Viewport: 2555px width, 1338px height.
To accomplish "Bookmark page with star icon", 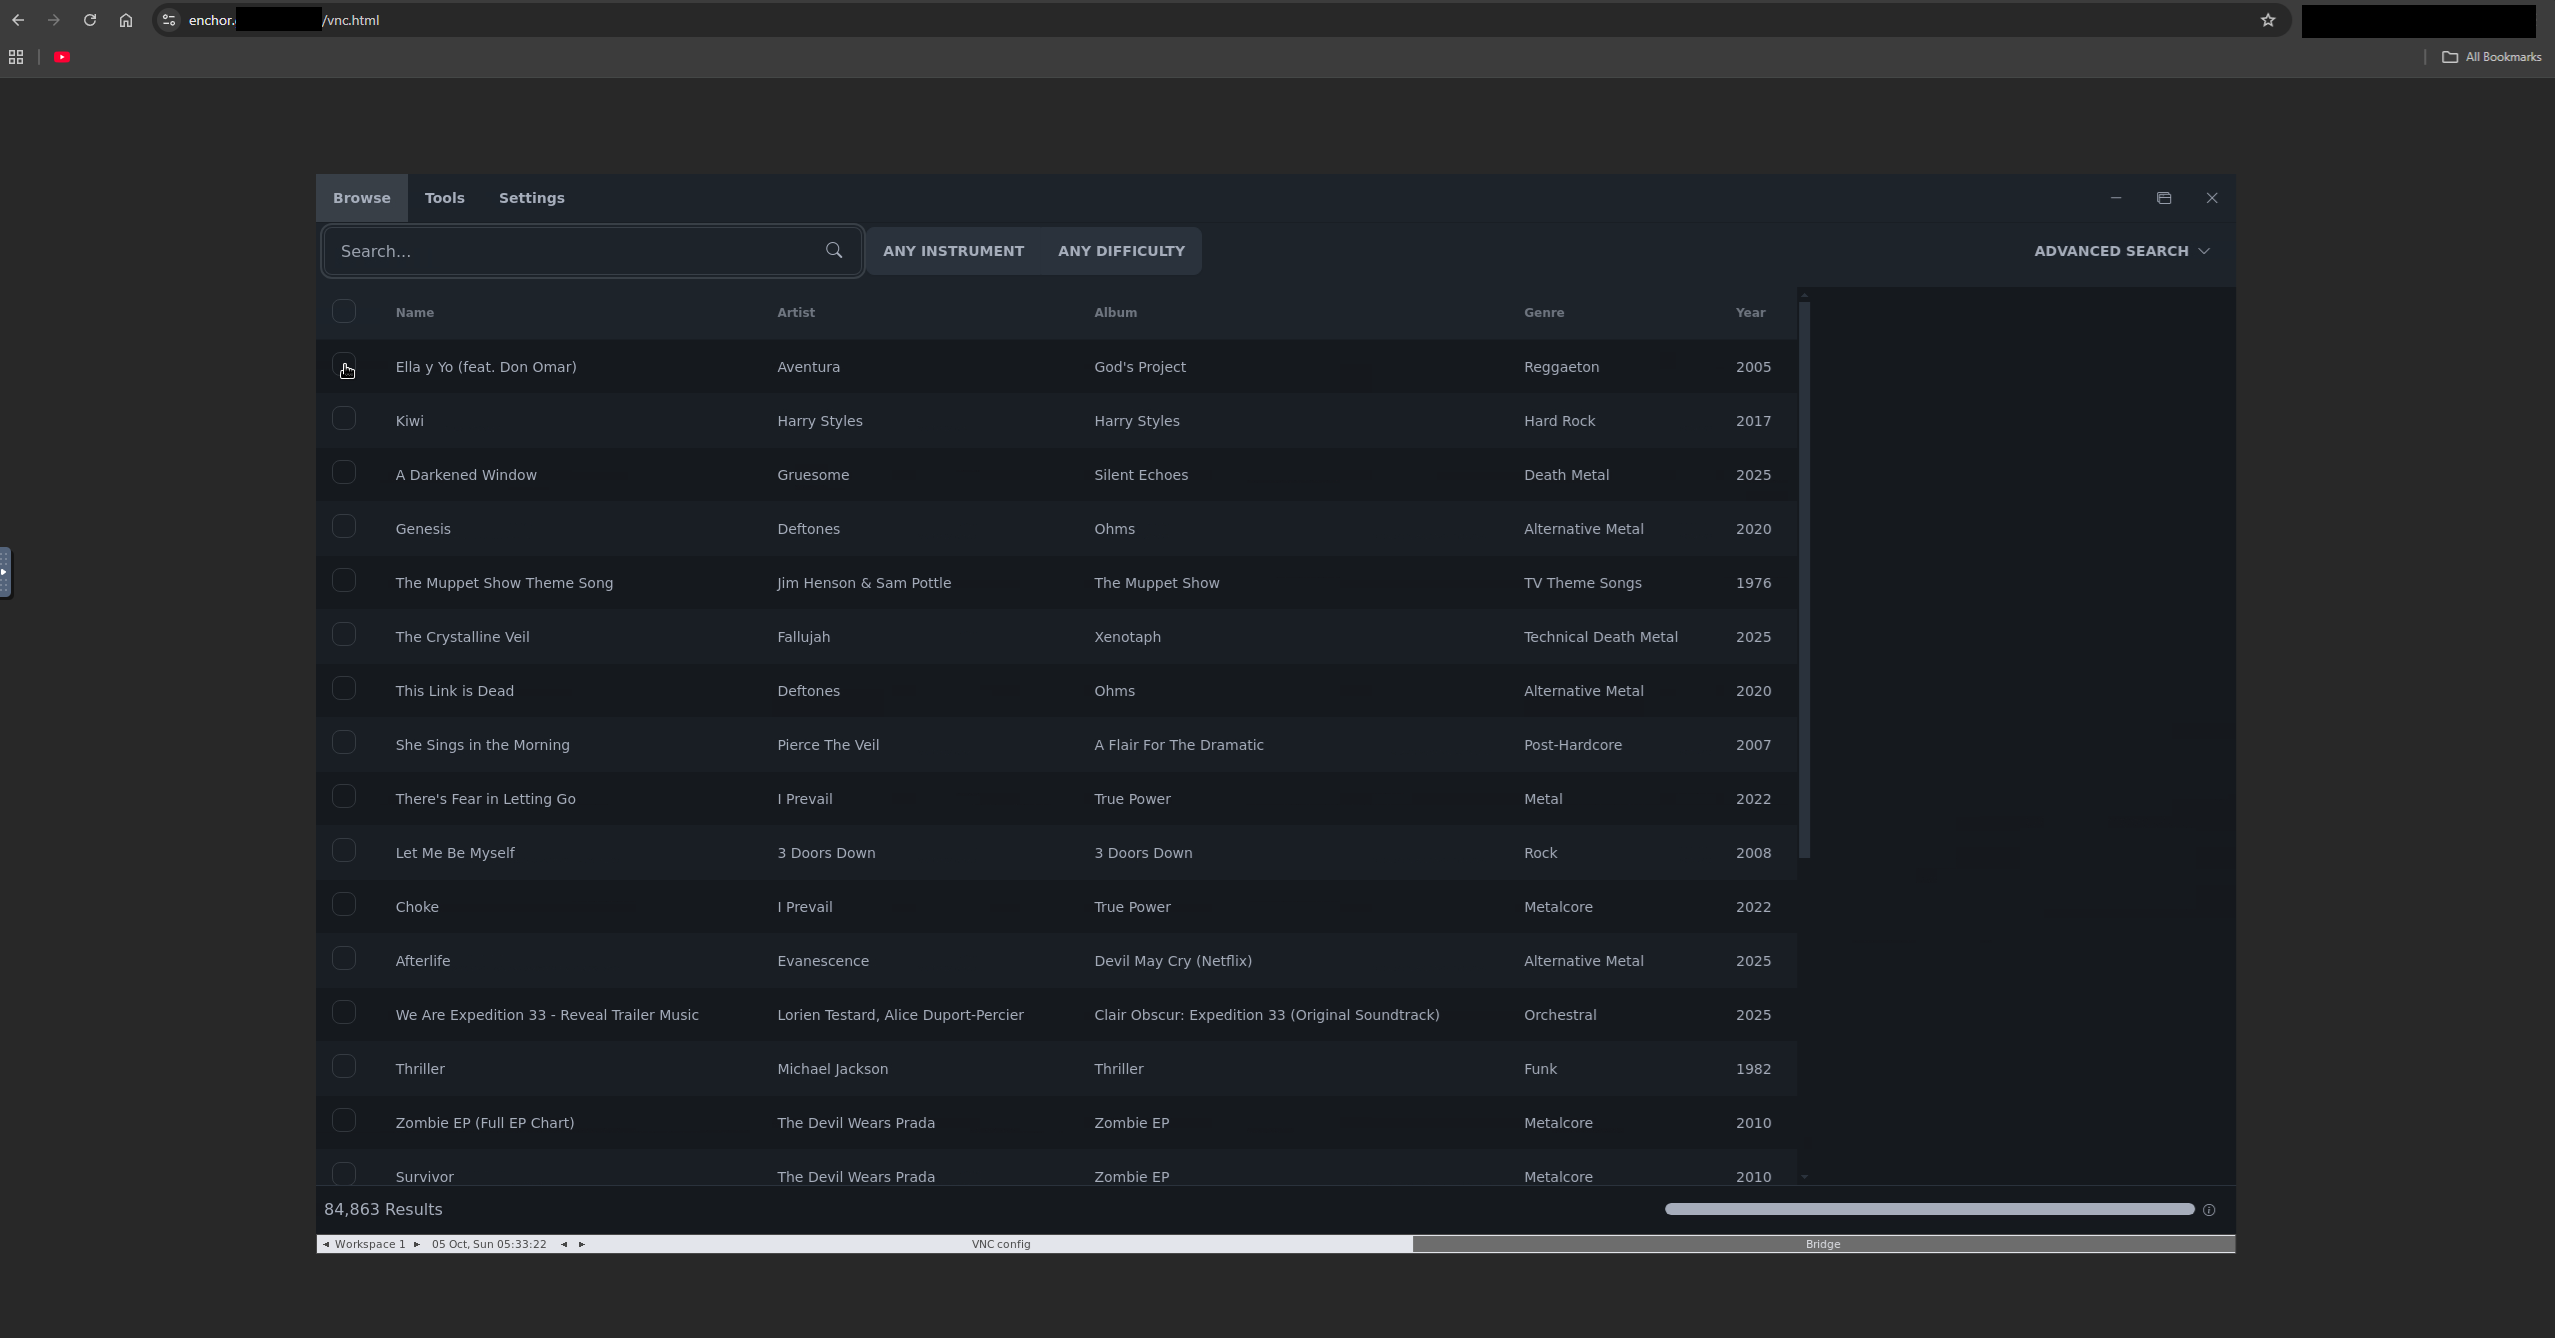I will [2268, 20].
